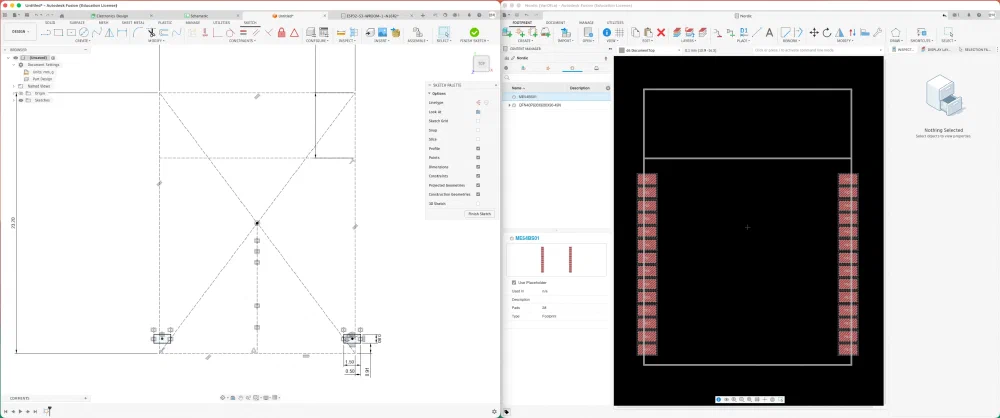Select the red triangle constraint icon

click(294, 32)
